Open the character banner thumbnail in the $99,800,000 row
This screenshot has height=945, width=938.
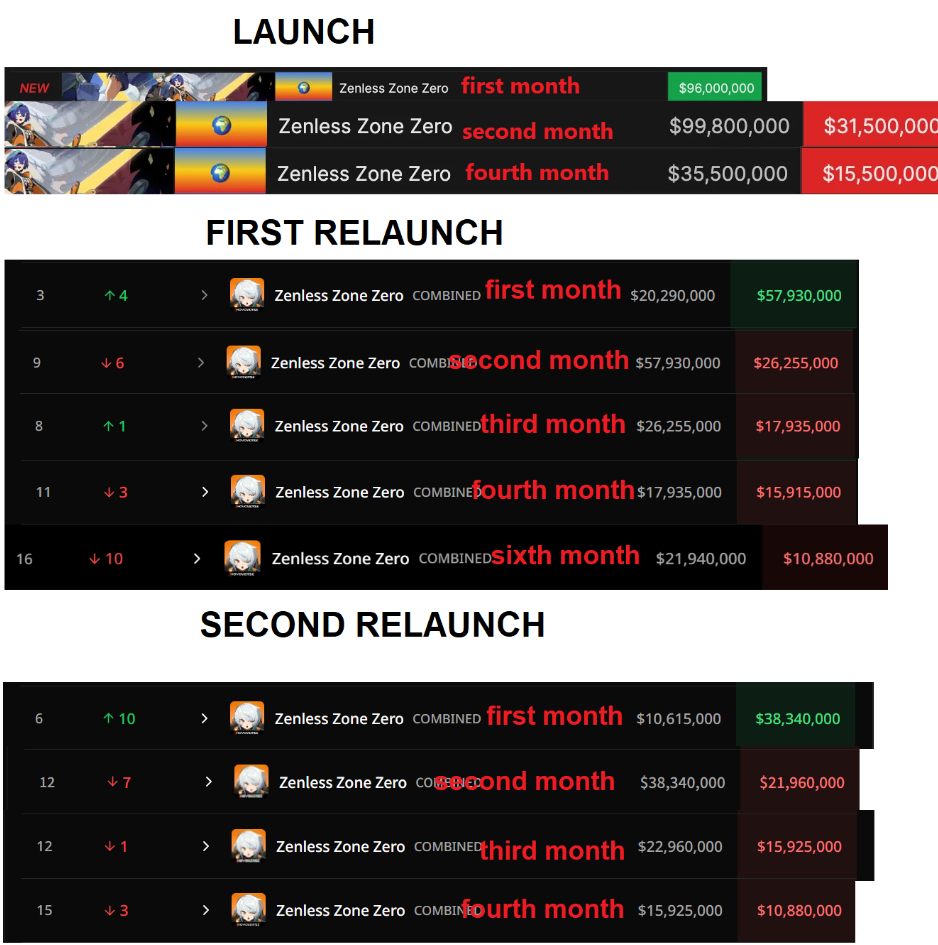pos(89,124)
